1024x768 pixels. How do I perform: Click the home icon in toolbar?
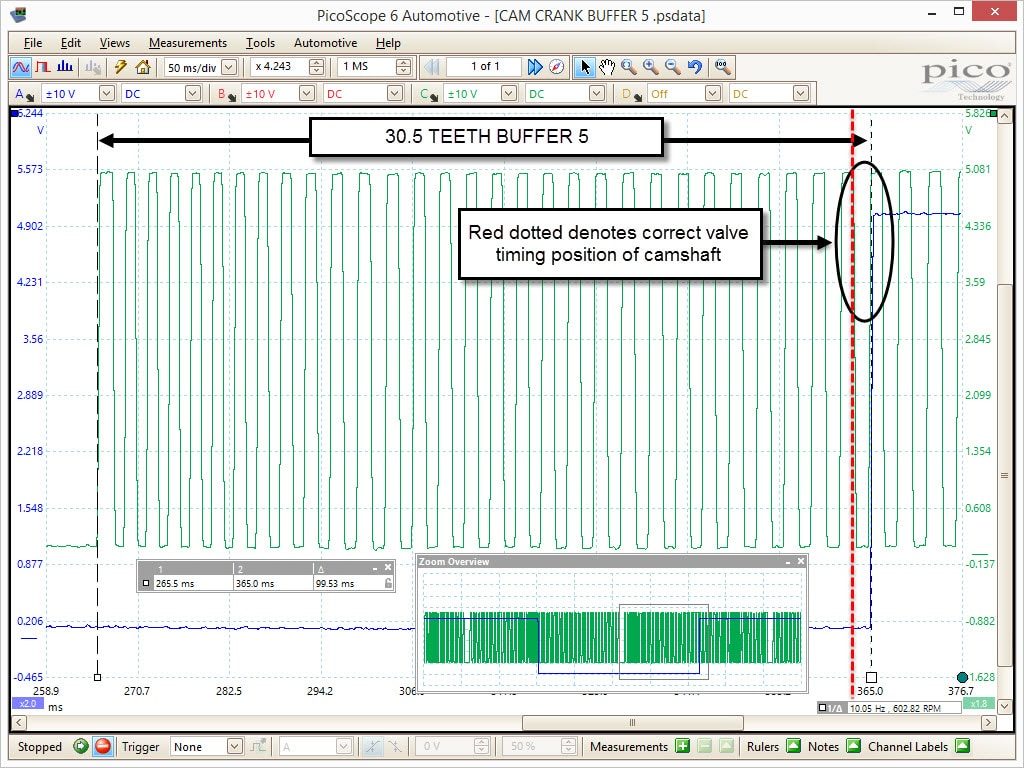click(143, 67)
